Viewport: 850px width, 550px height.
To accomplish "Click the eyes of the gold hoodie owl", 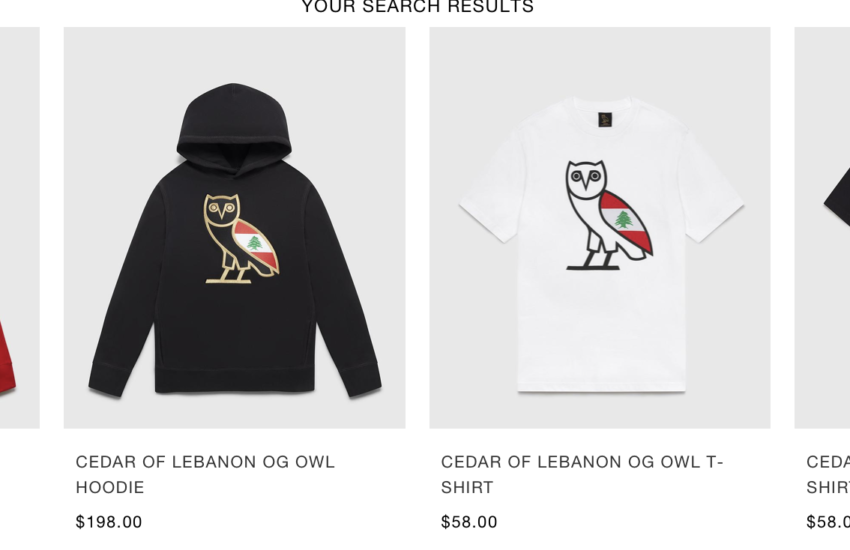I will (x=222, y=208).
